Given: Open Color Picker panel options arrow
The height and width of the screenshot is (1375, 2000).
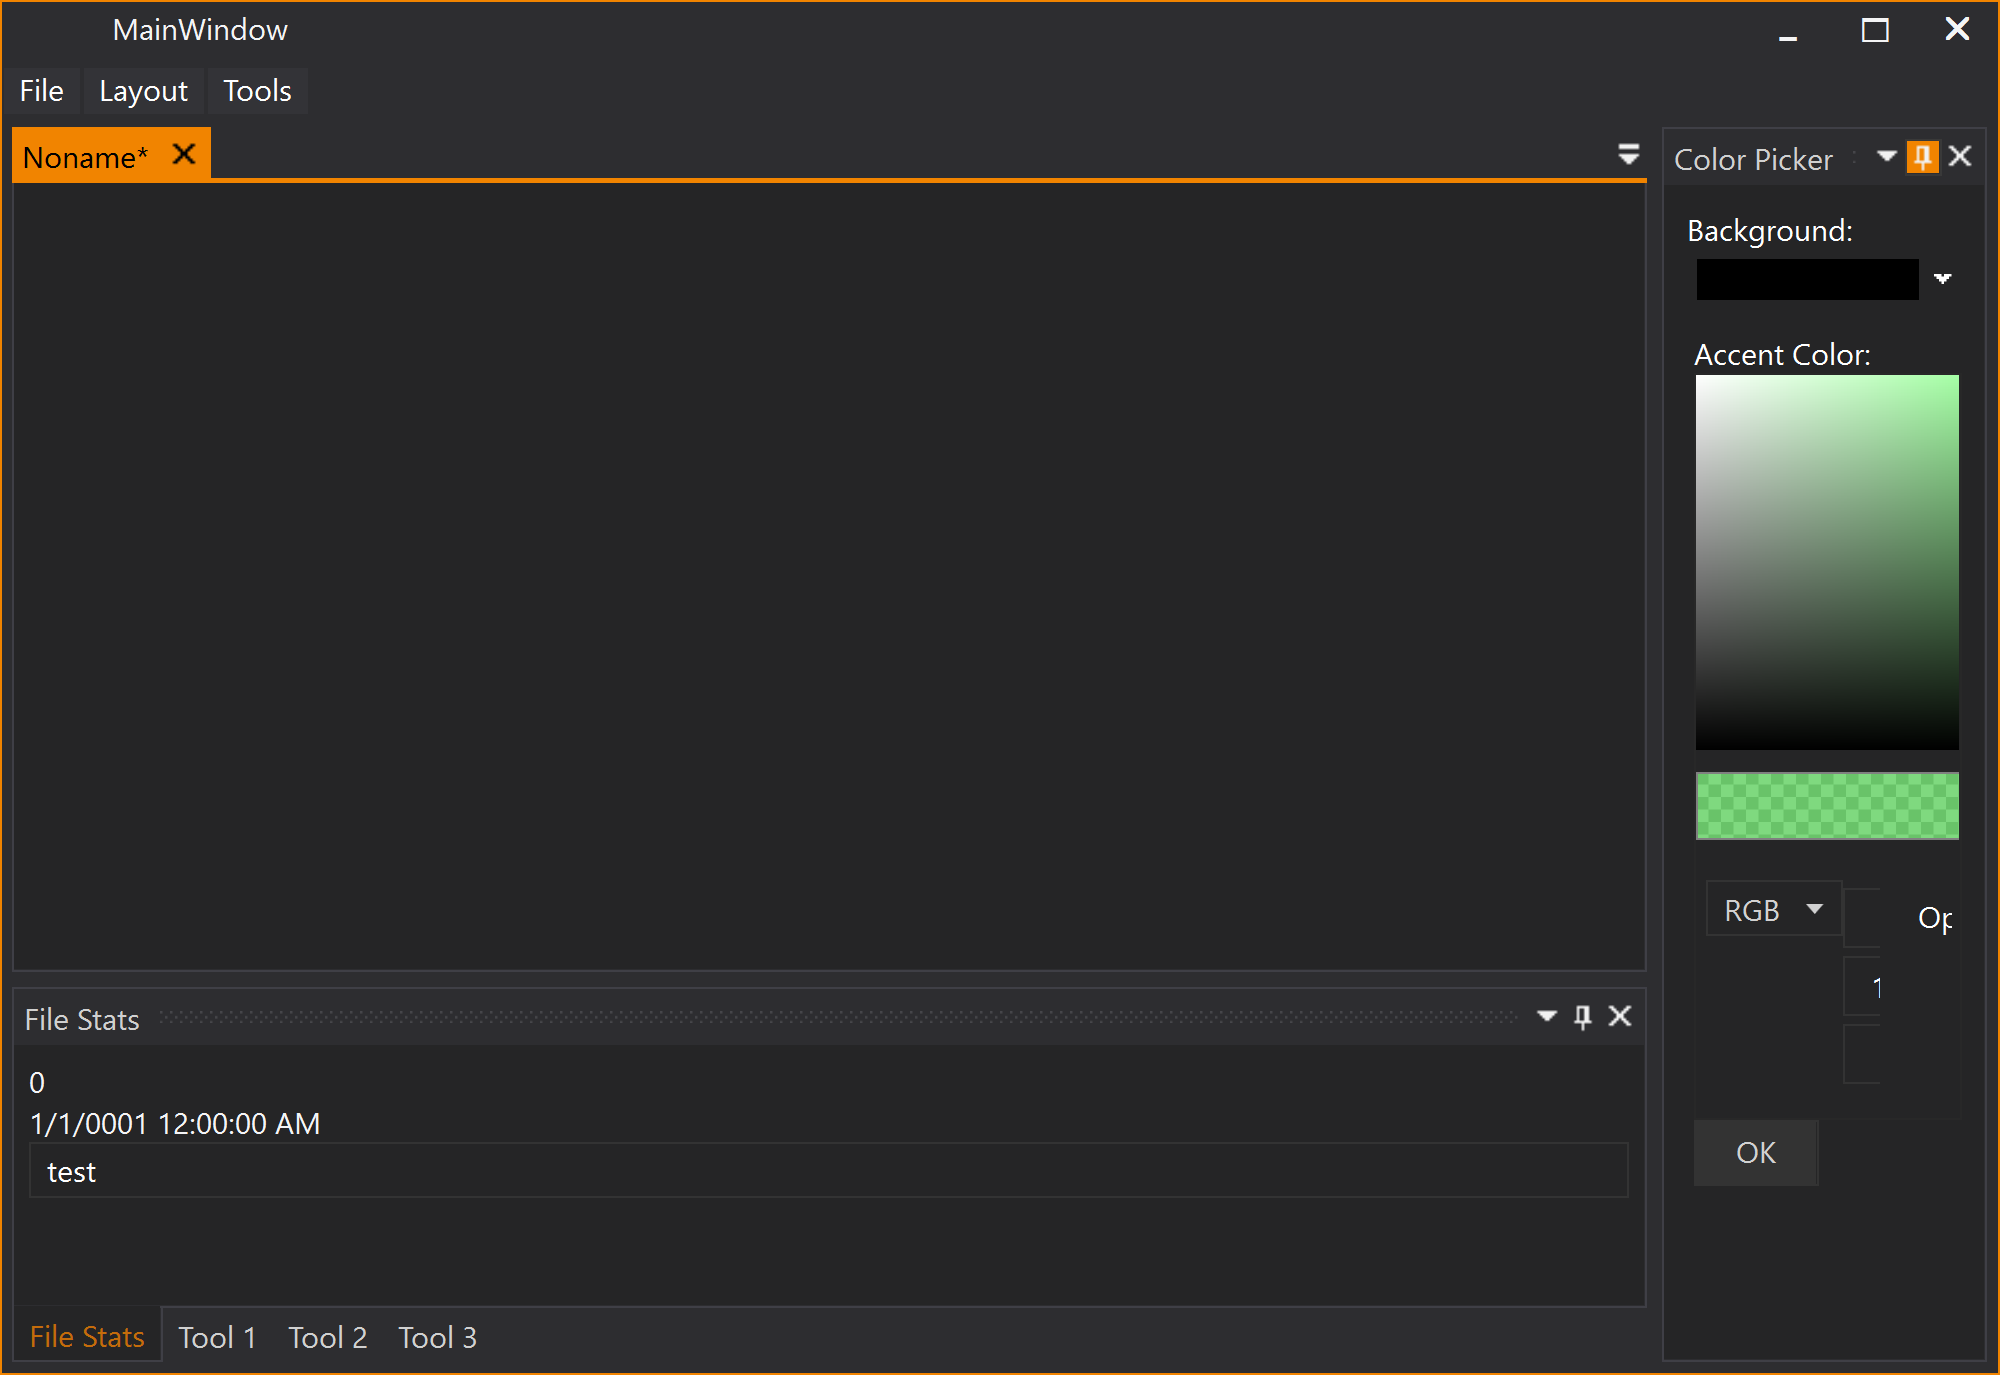Looking at the screenshot, I should tap(1886, 156).
